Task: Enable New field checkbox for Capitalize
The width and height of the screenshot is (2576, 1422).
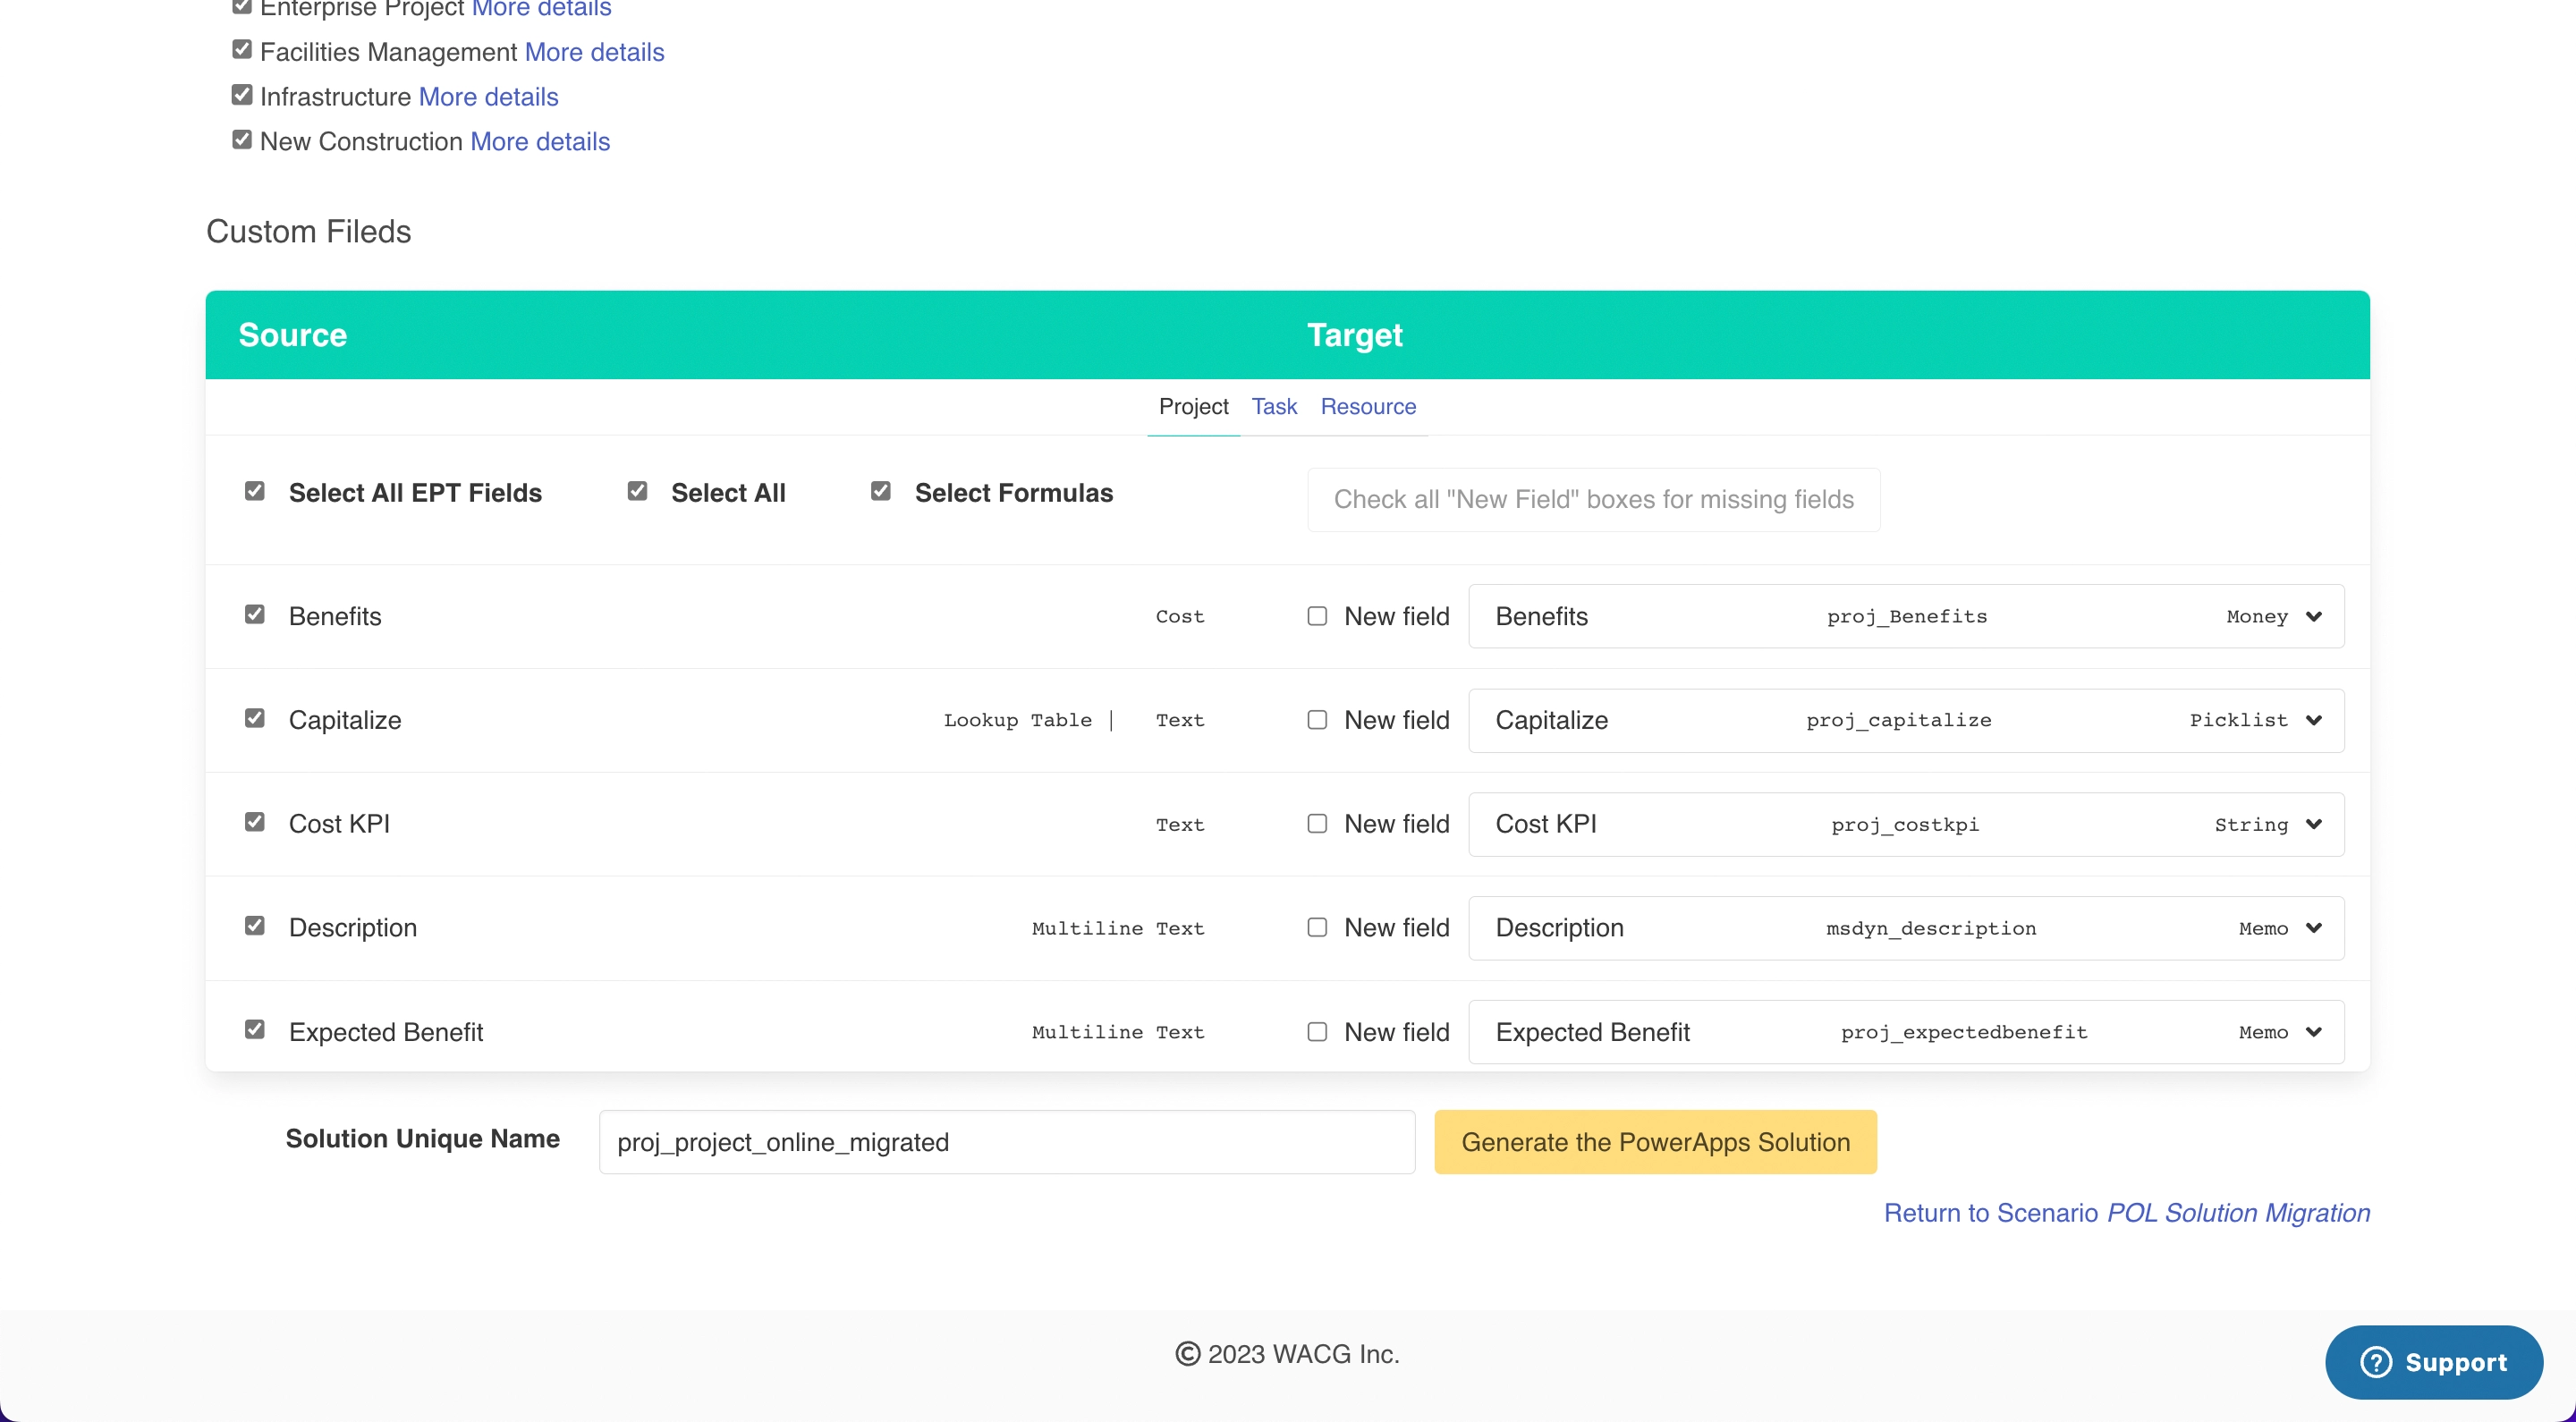Action: (x=1317, y=720)
